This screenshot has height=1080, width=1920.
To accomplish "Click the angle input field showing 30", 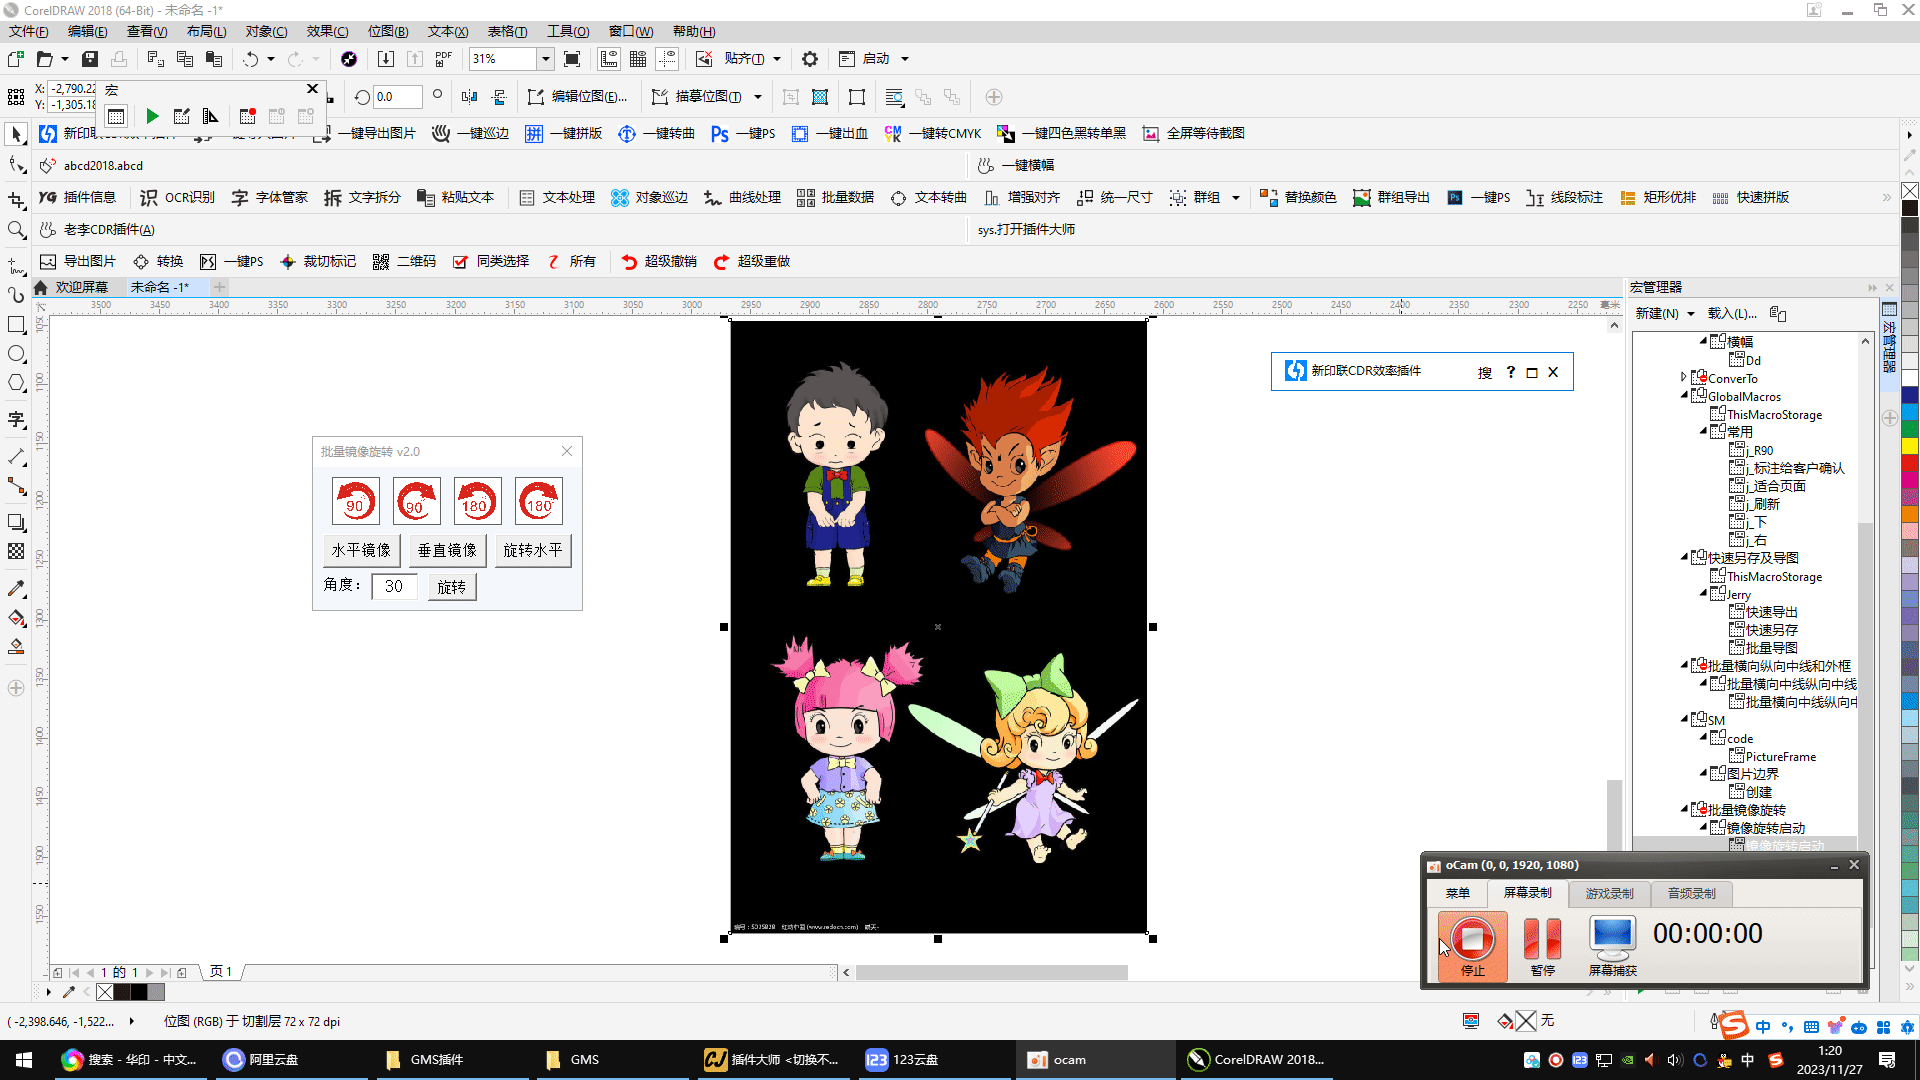I will (394, 587).
